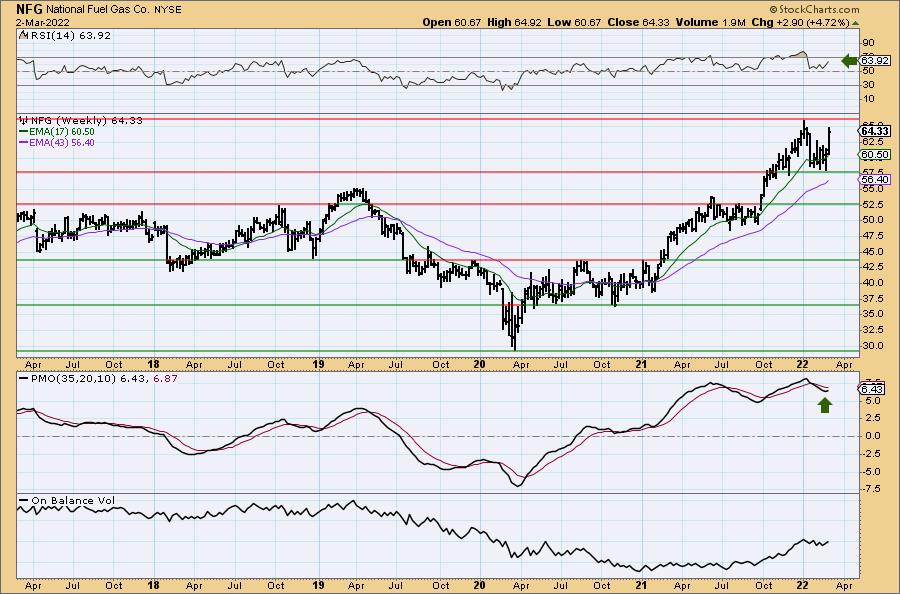Click the 52.5 label on the price axis
The height and width of the screenshot is (594, 900).
click(873, 204)
